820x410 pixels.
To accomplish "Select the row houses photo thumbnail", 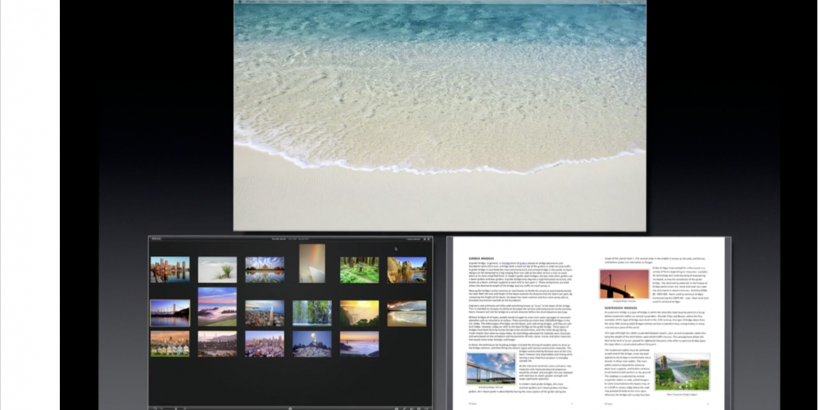I will point(170,344).
